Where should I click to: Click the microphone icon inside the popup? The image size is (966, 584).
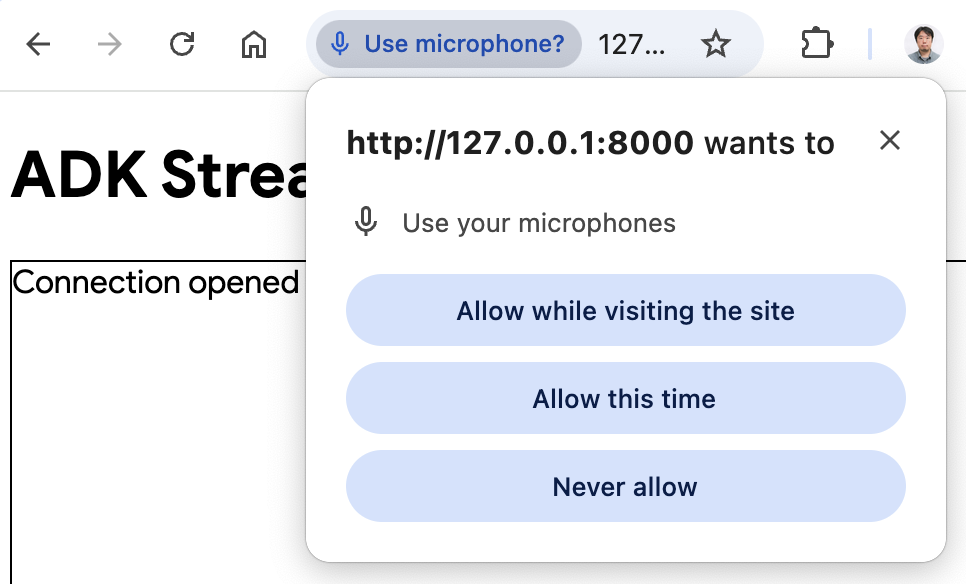tap(367, 222)
